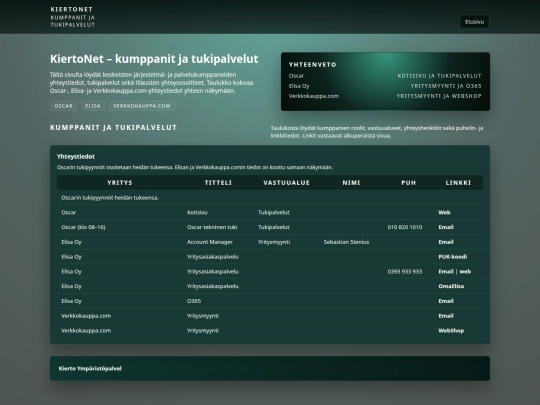Click the VASTUUALUE column header
The image size is (540, 405).
(x=287, y=183)
